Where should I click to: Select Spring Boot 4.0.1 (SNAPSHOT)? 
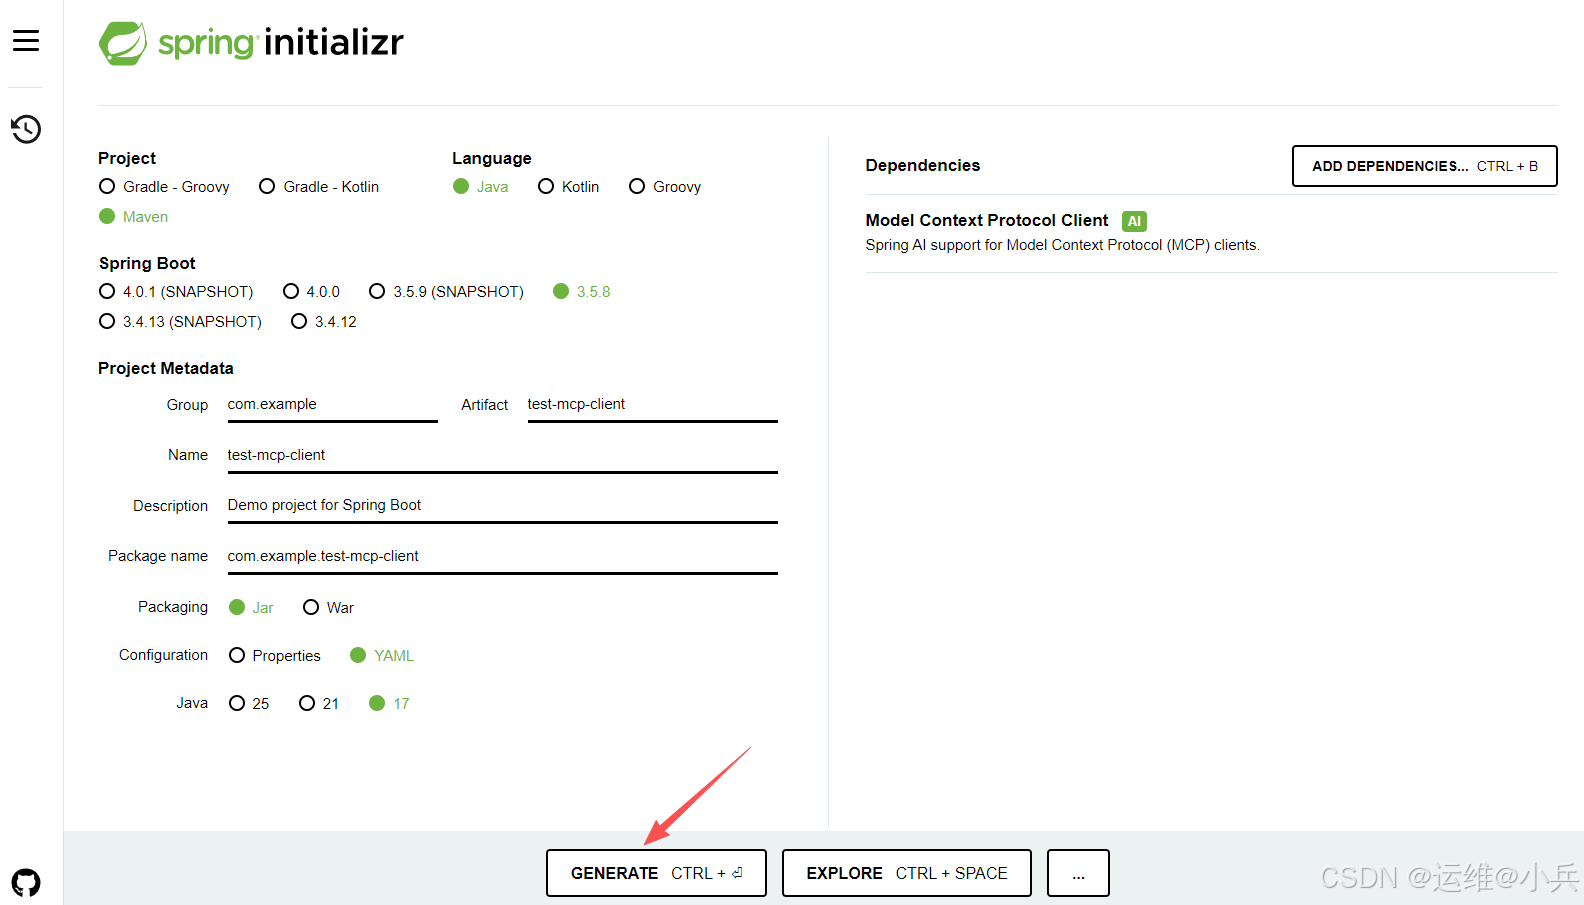177,292
